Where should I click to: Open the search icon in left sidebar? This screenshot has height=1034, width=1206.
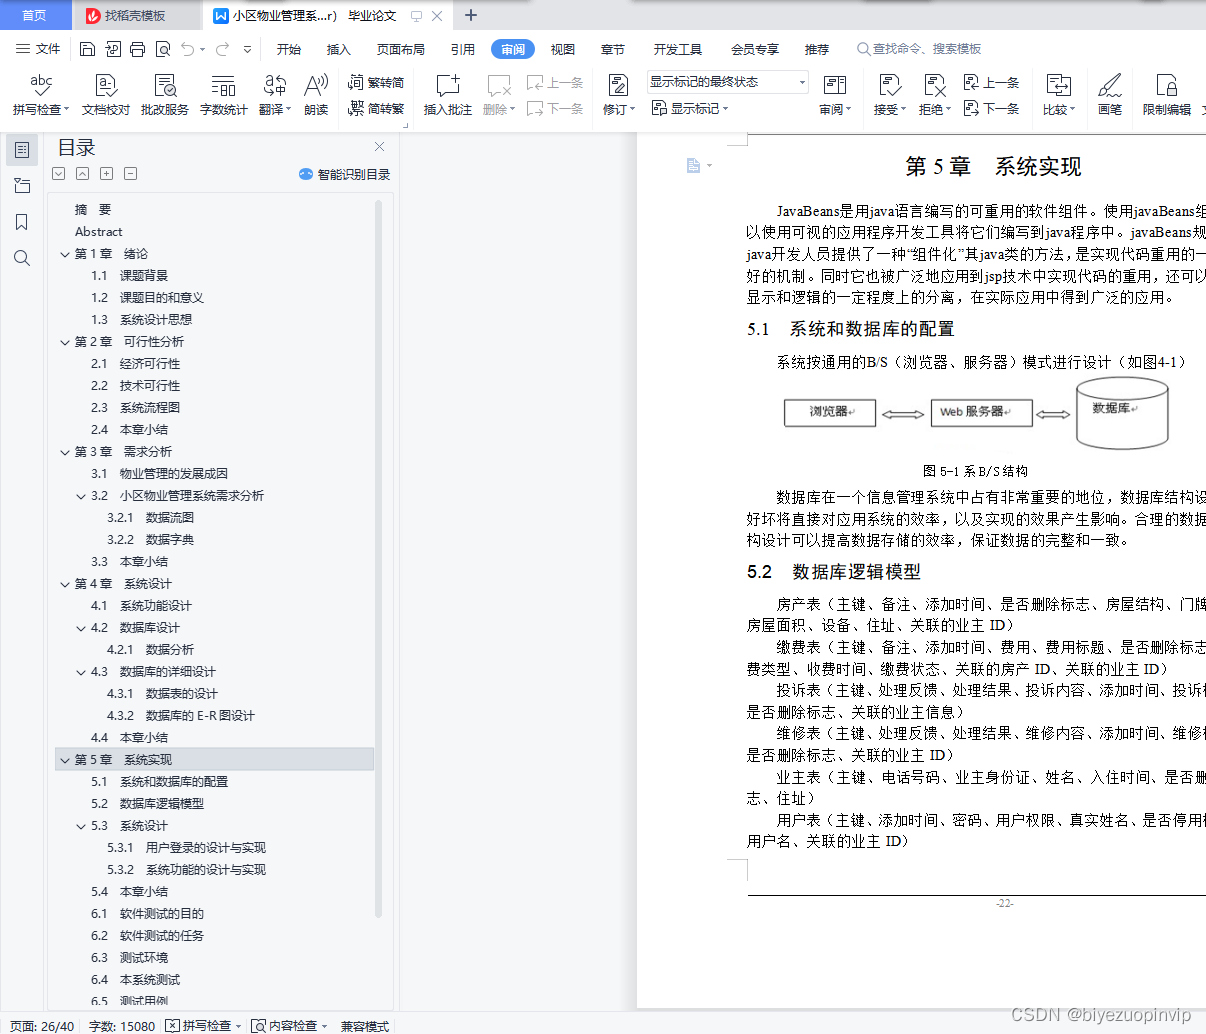[x=22, y=258]
